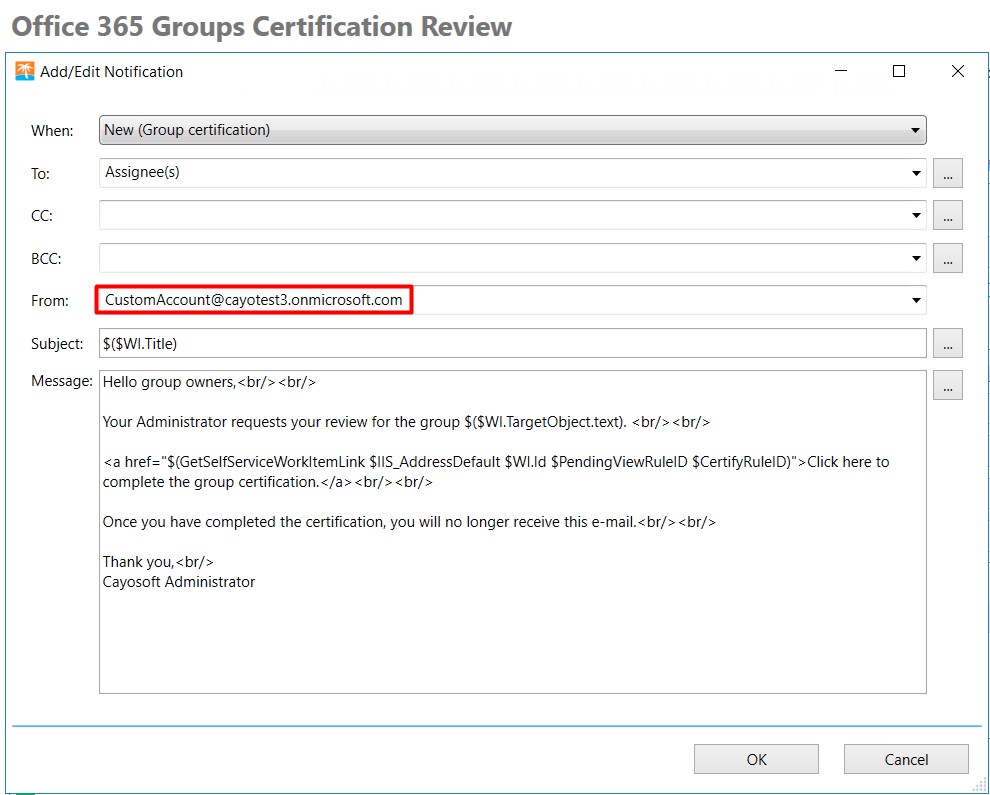Expand the CC field dropdown arrow

(x=916, y=215)
